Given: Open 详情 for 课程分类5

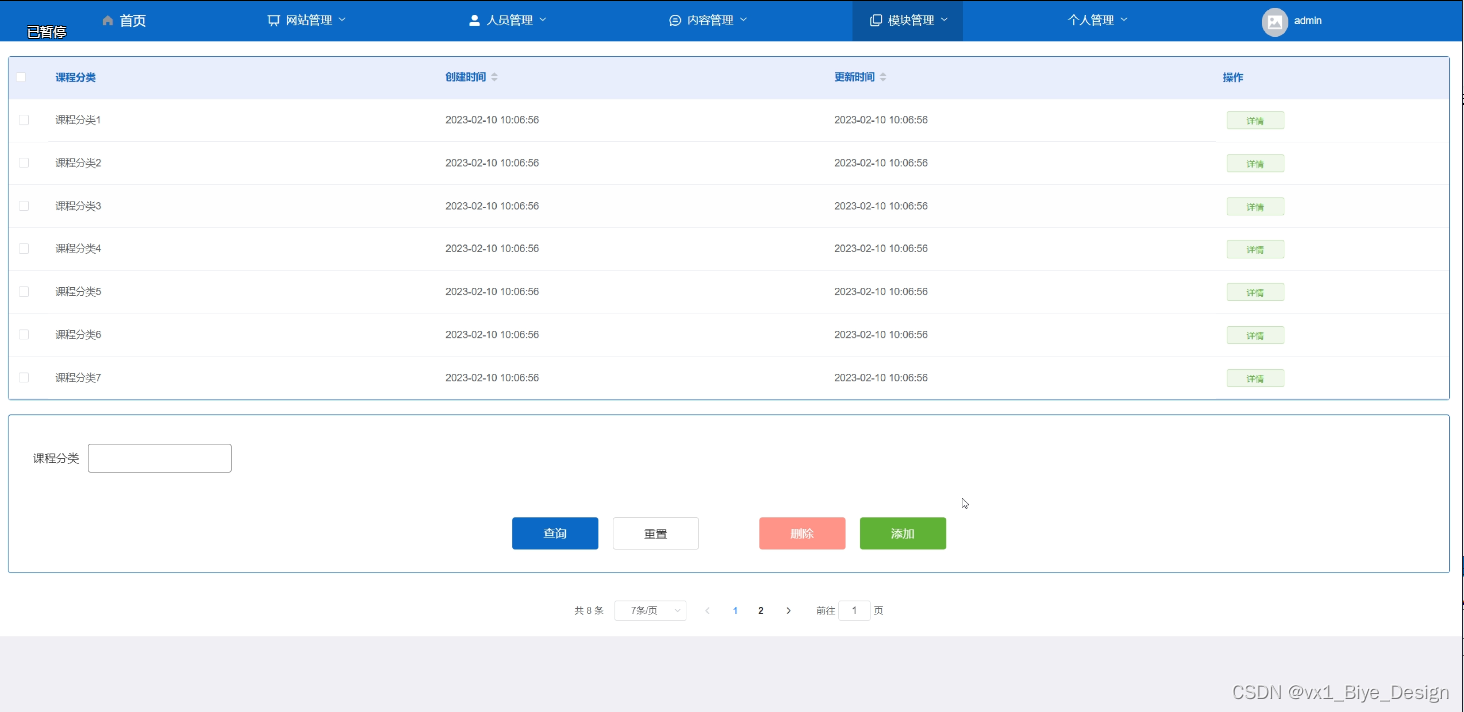Looking at the screenshot, I should 1255,292.
